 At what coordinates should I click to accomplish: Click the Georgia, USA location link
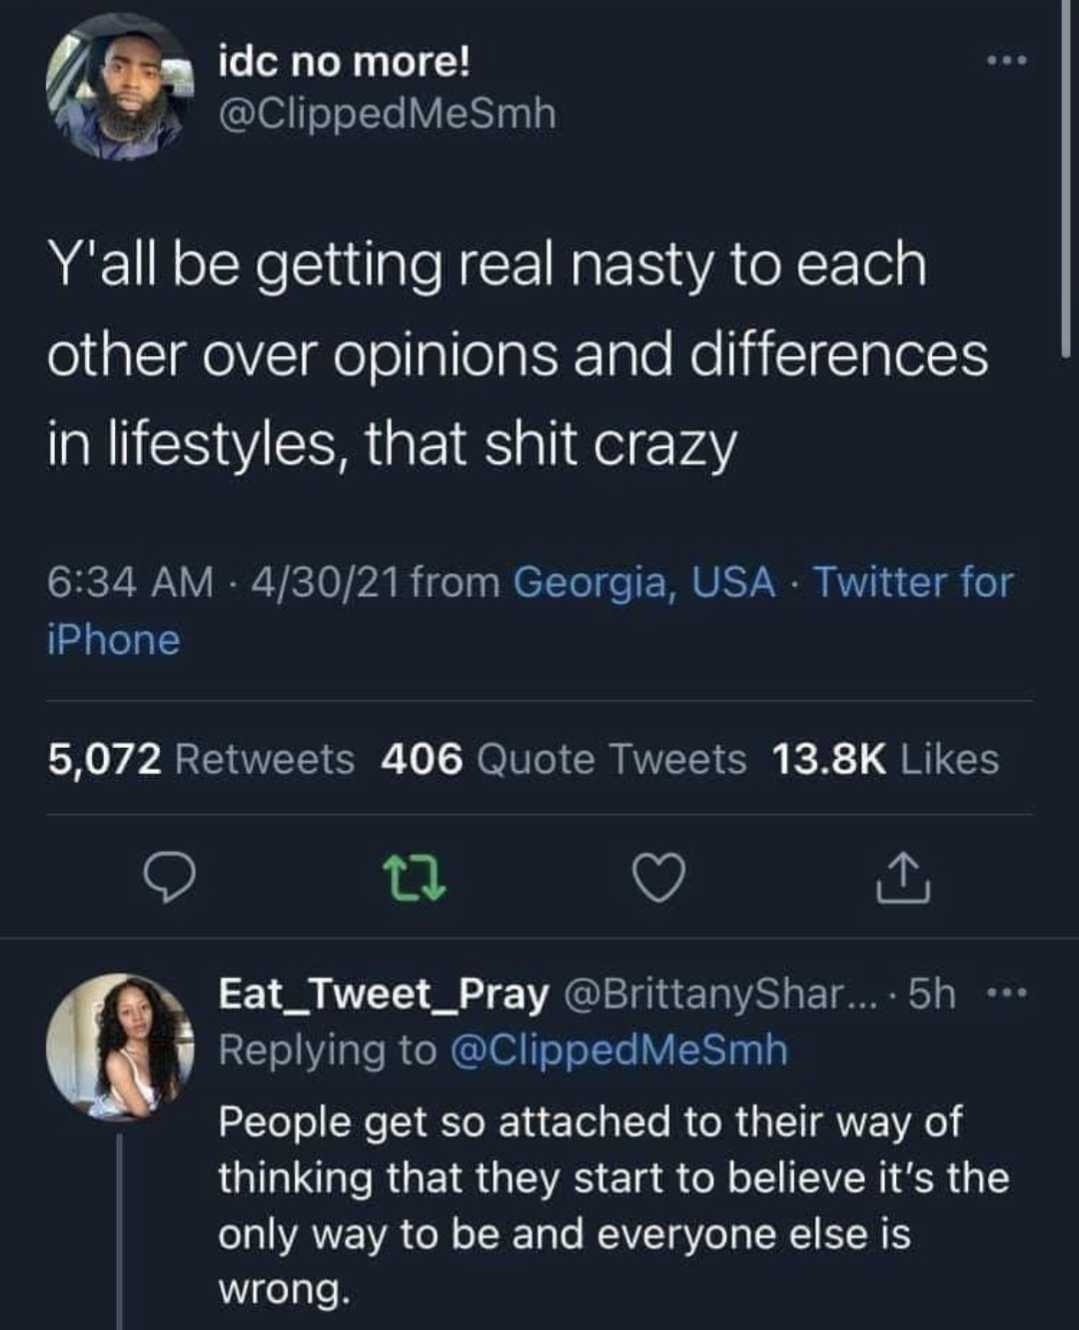644,582
